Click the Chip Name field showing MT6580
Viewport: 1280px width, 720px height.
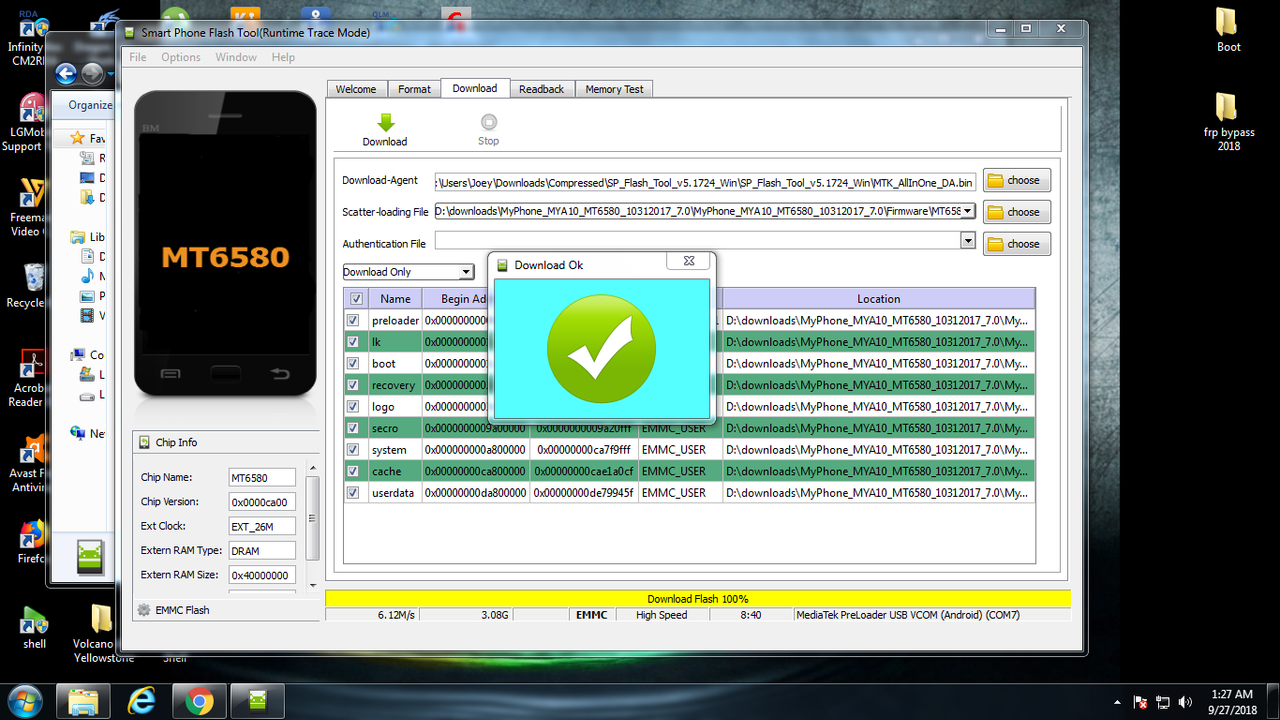(262, 477)
